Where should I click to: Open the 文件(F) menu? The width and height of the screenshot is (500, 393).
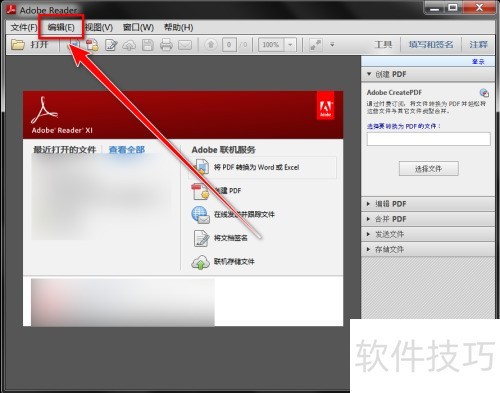click(23, 27)
